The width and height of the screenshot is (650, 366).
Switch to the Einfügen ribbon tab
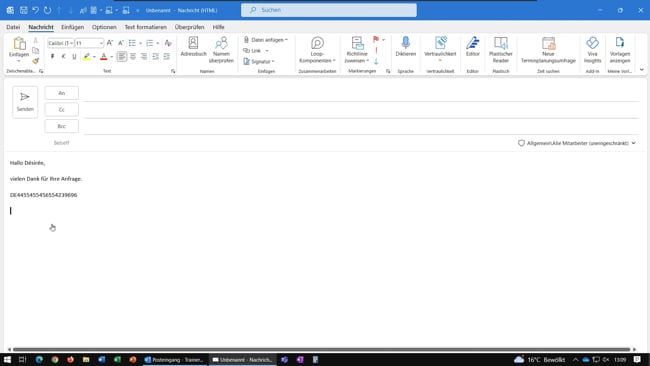coord(73,27)
